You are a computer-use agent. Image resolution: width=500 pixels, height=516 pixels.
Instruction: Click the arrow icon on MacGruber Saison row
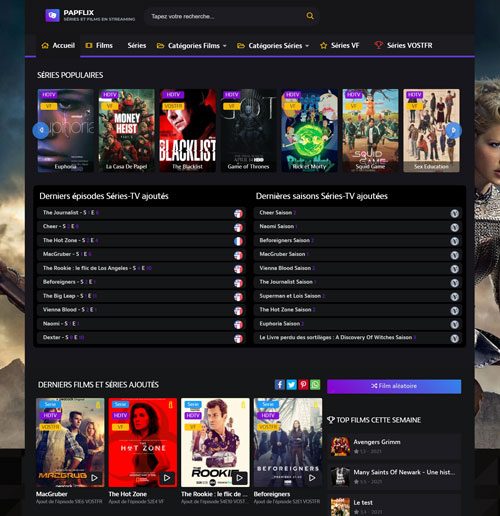pyautogui.click(x=455, y=255)
